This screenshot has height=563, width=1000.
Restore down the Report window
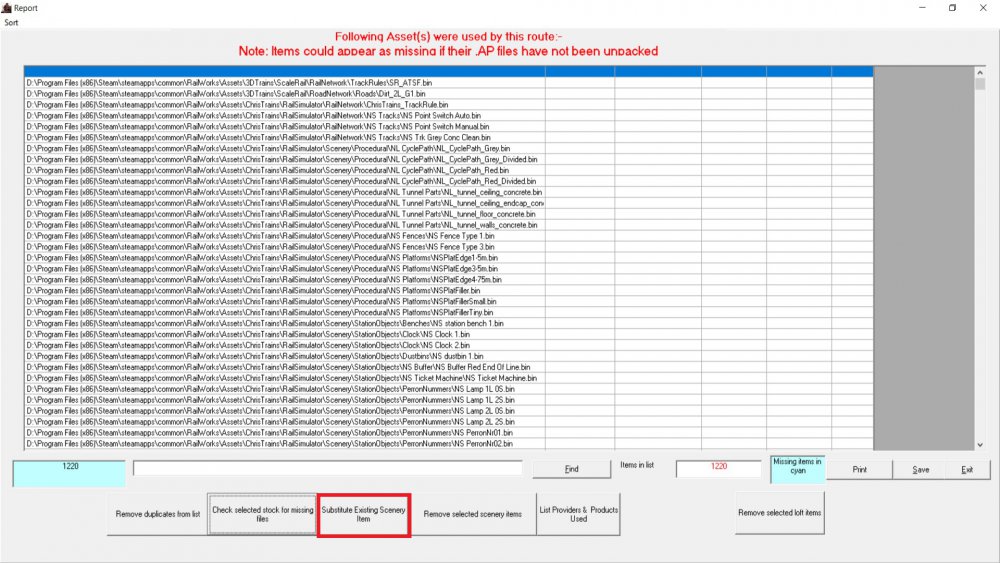(x=952, y=7)
